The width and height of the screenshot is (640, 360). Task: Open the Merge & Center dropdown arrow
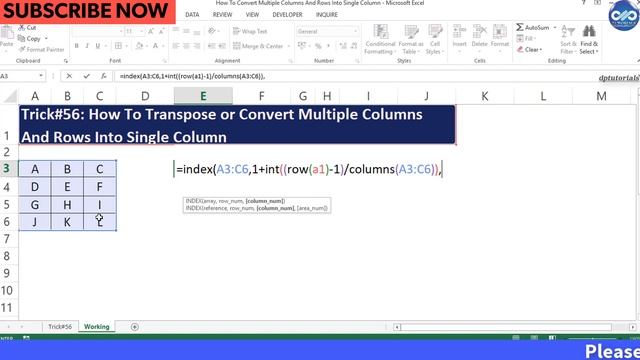[x=288, y=46]
